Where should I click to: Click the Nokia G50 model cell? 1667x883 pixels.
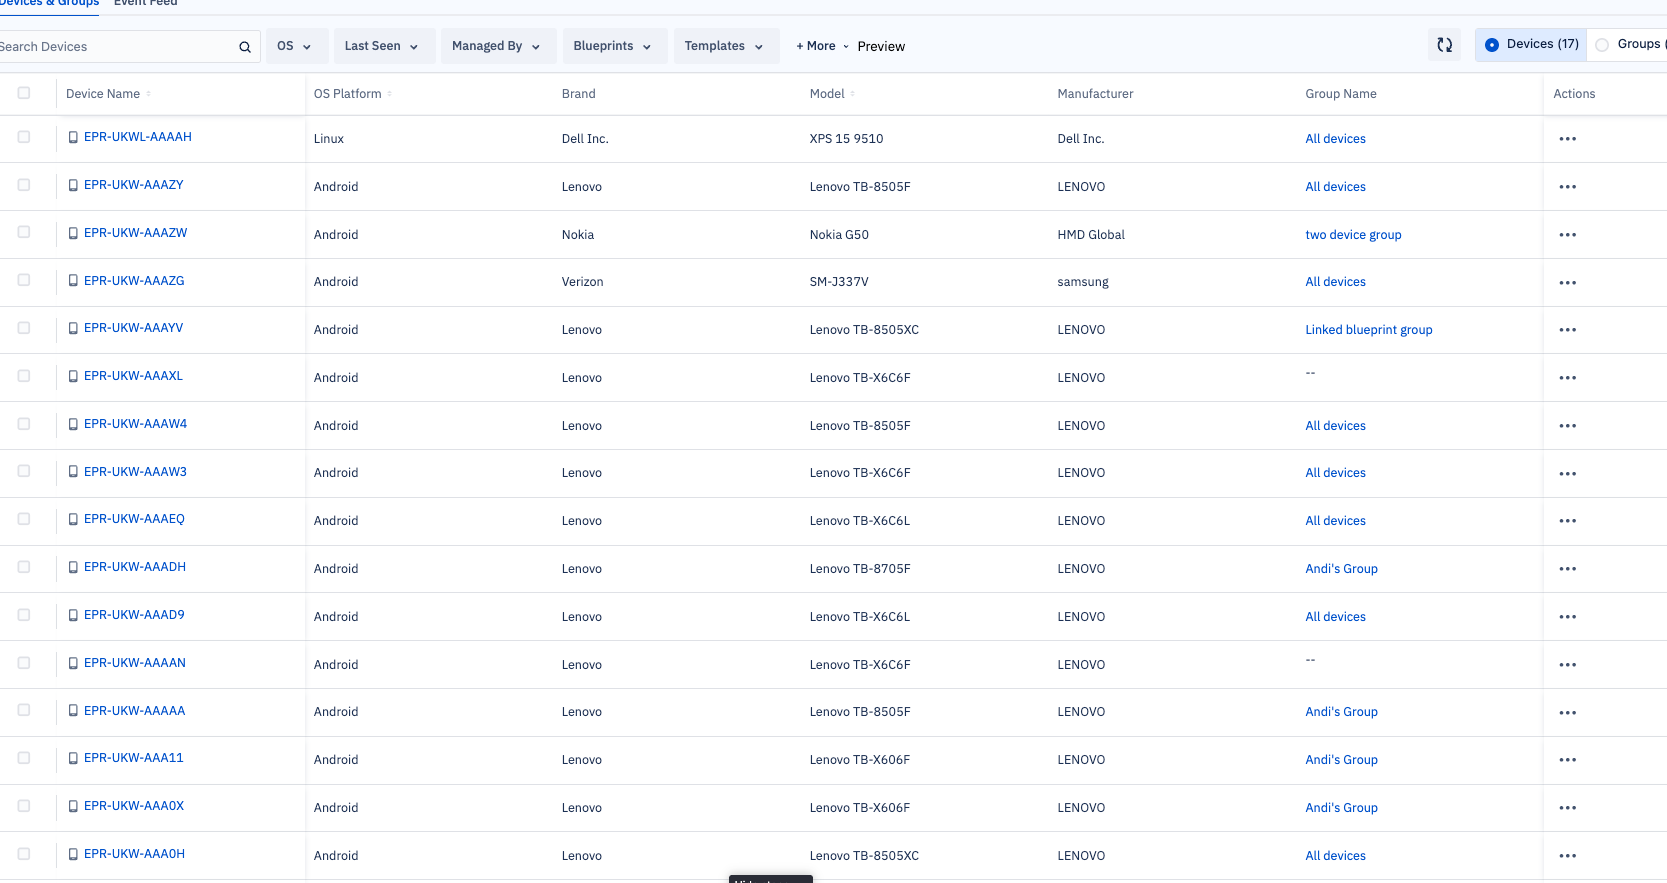point(839,235)
